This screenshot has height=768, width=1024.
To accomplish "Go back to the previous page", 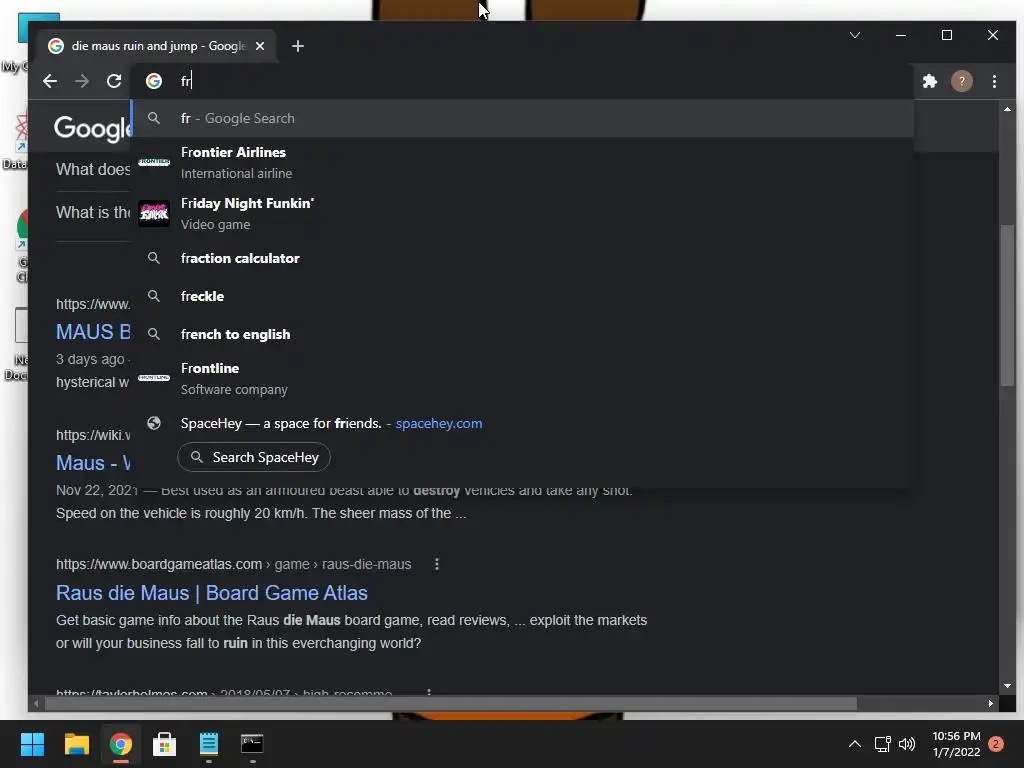I will point(50,81).
